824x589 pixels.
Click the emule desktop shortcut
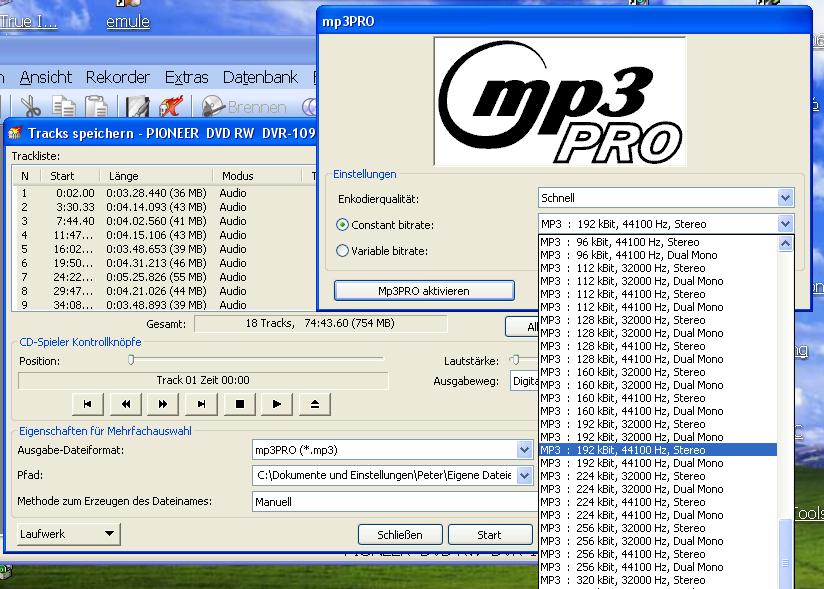click(128, 22)
